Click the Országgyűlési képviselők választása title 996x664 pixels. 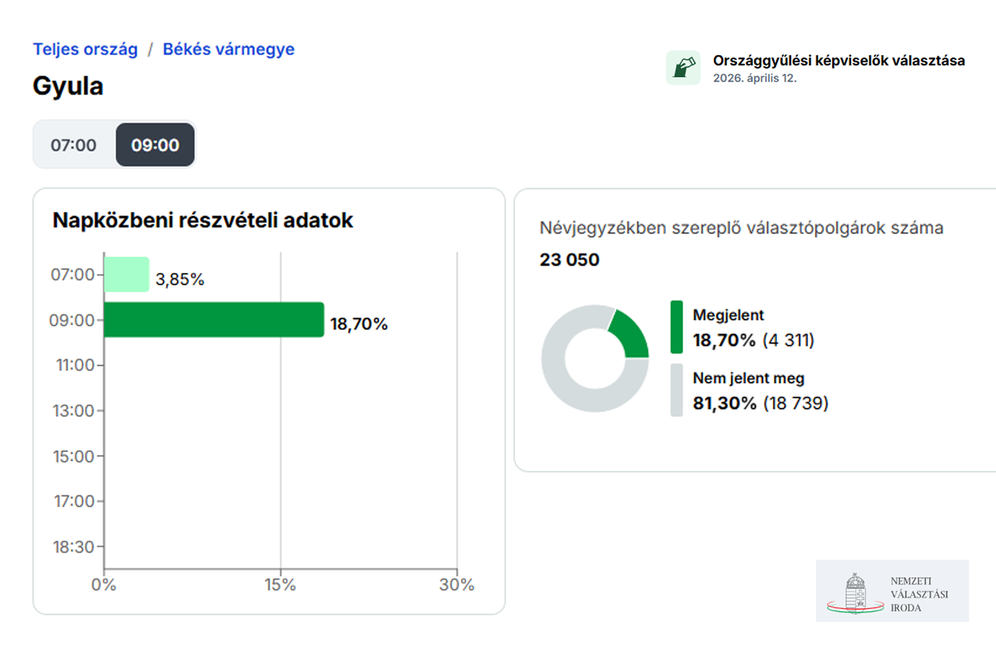tap(838, 60)
